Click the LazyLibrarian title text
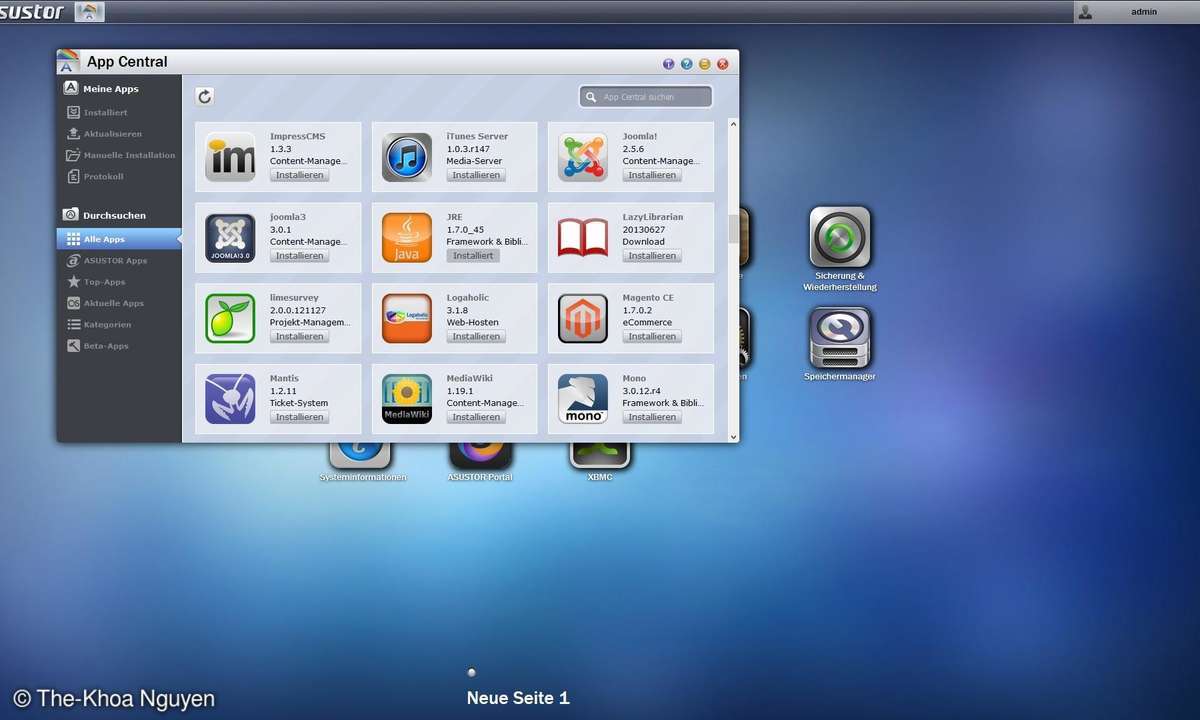Image resolution: width=1200 pixels, height=720 pixels. click(x=653, y=217)
